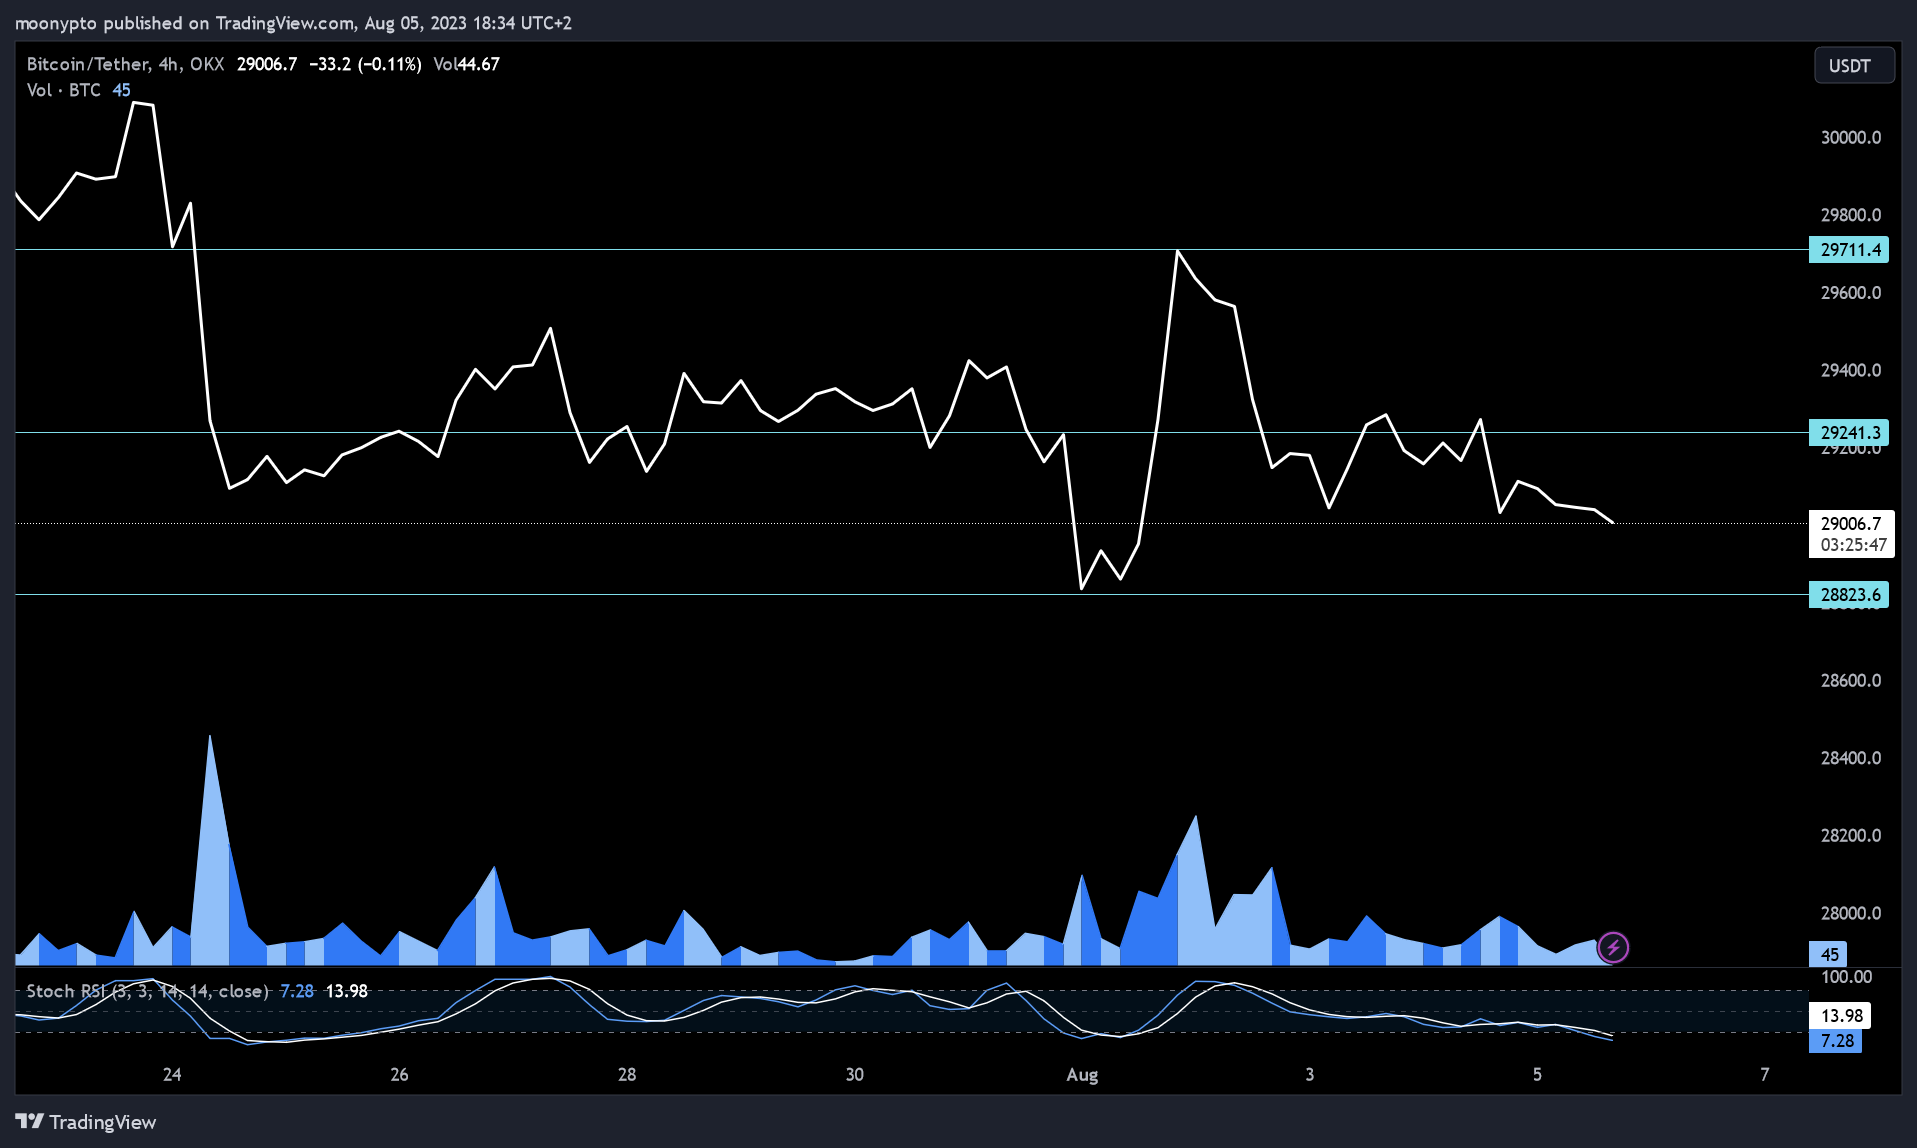Click the 100.00 Stoch RSI axis label
Viewport: 1917px width, 1148px height.
point(1846,977)
